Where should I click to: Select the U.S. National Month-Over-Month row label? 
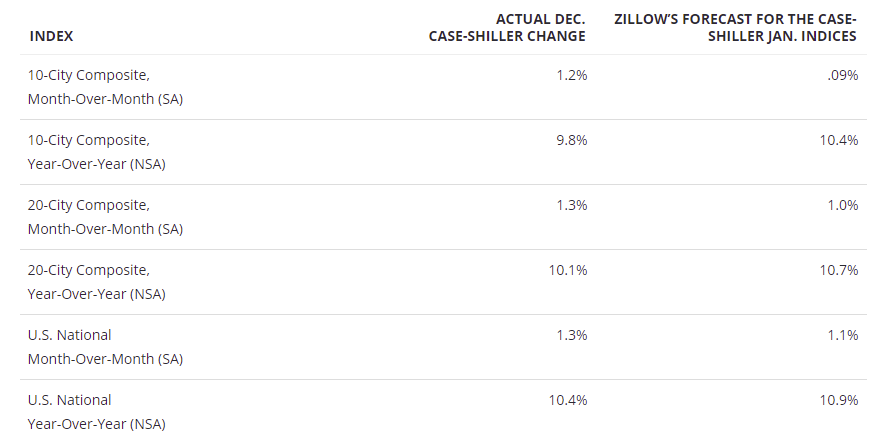(106, 347)
